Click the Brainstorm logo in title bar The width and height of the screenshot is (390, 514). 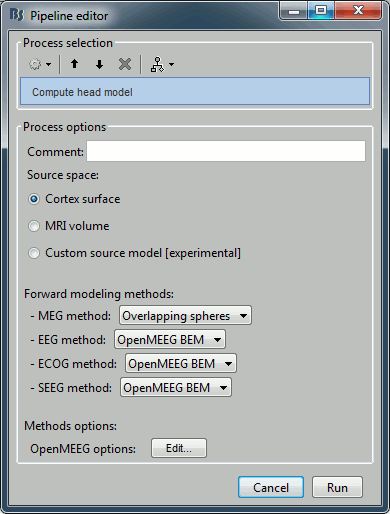[x=17, y=15]
